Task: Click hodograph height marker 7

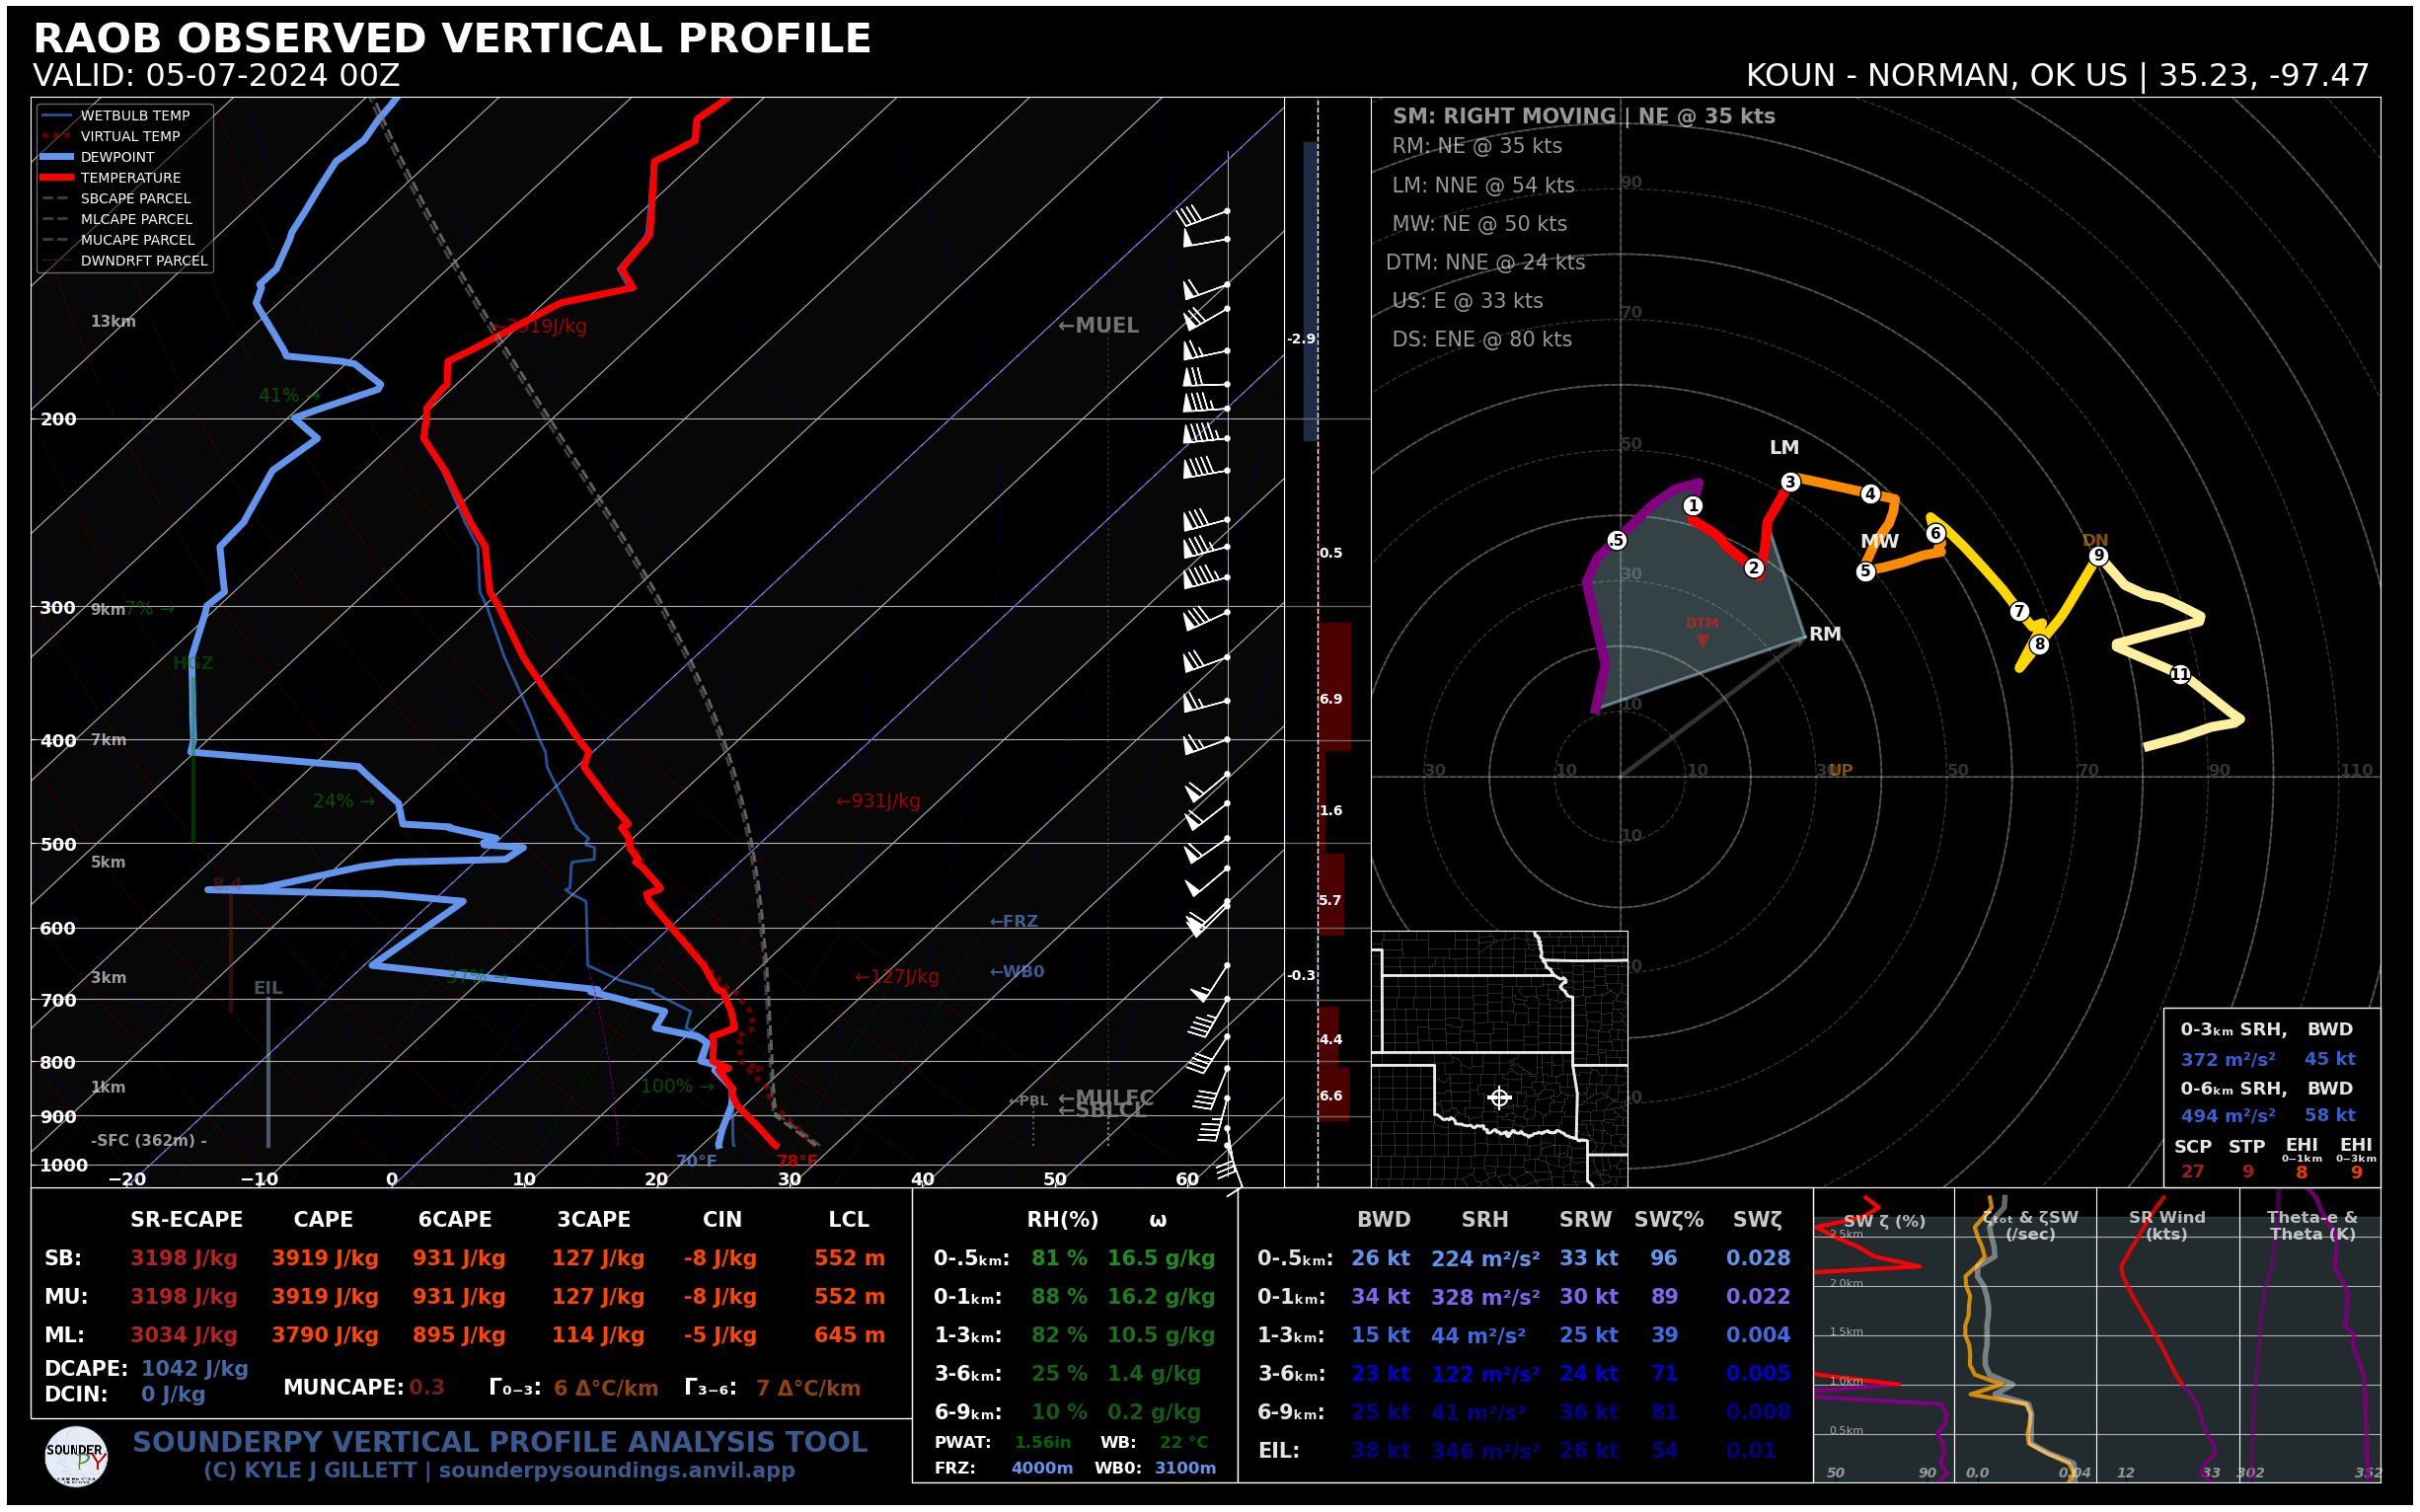Action: (2019, 611)
